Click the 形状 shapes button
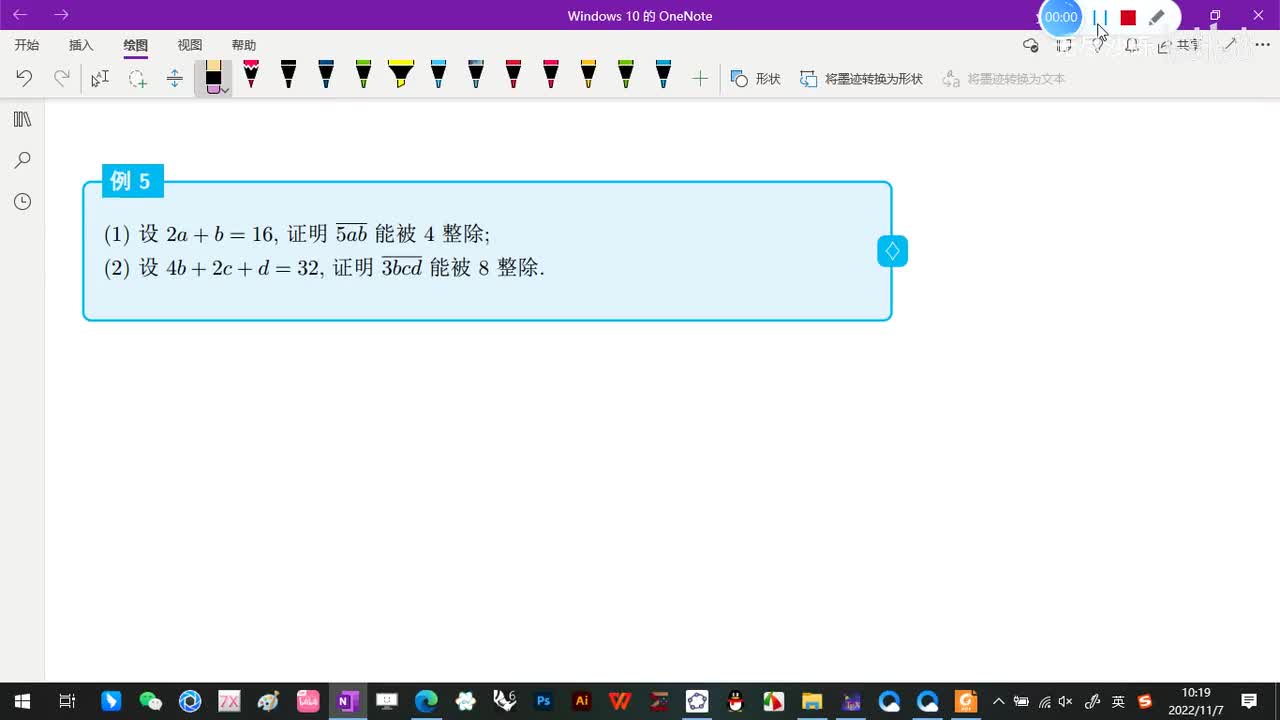This screenshot has width=1280, height=720. [755, 78]
